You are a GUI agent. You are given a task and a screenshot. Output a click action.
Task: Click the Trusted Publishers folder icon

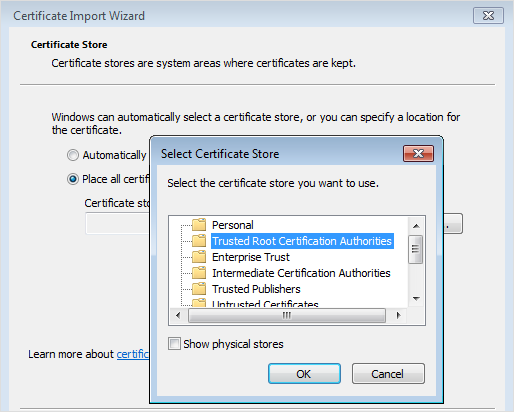(x=199, y=289)
